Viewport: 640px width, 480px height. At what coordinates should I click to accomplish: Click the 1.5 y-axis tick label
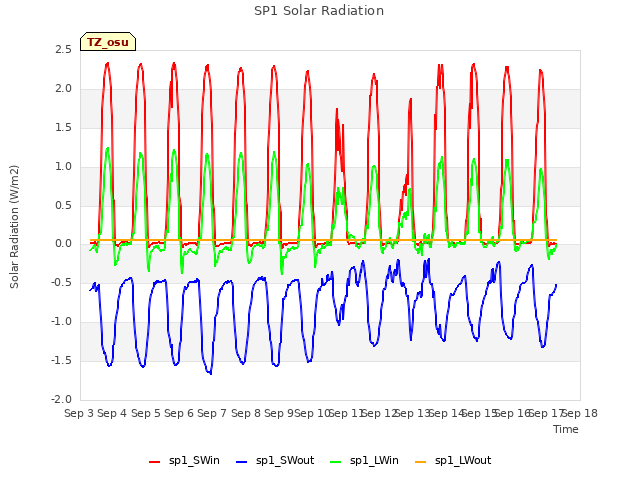click(63, 127)
